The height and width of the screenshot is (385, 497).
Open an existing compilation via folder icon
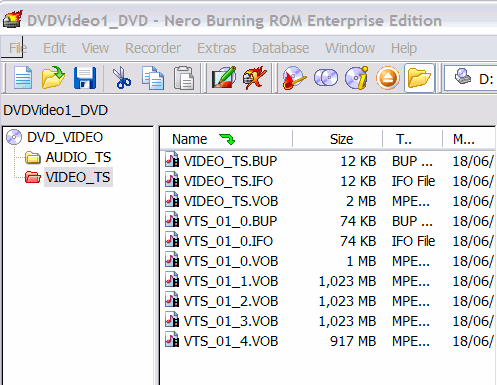click(x=53, y=78)
